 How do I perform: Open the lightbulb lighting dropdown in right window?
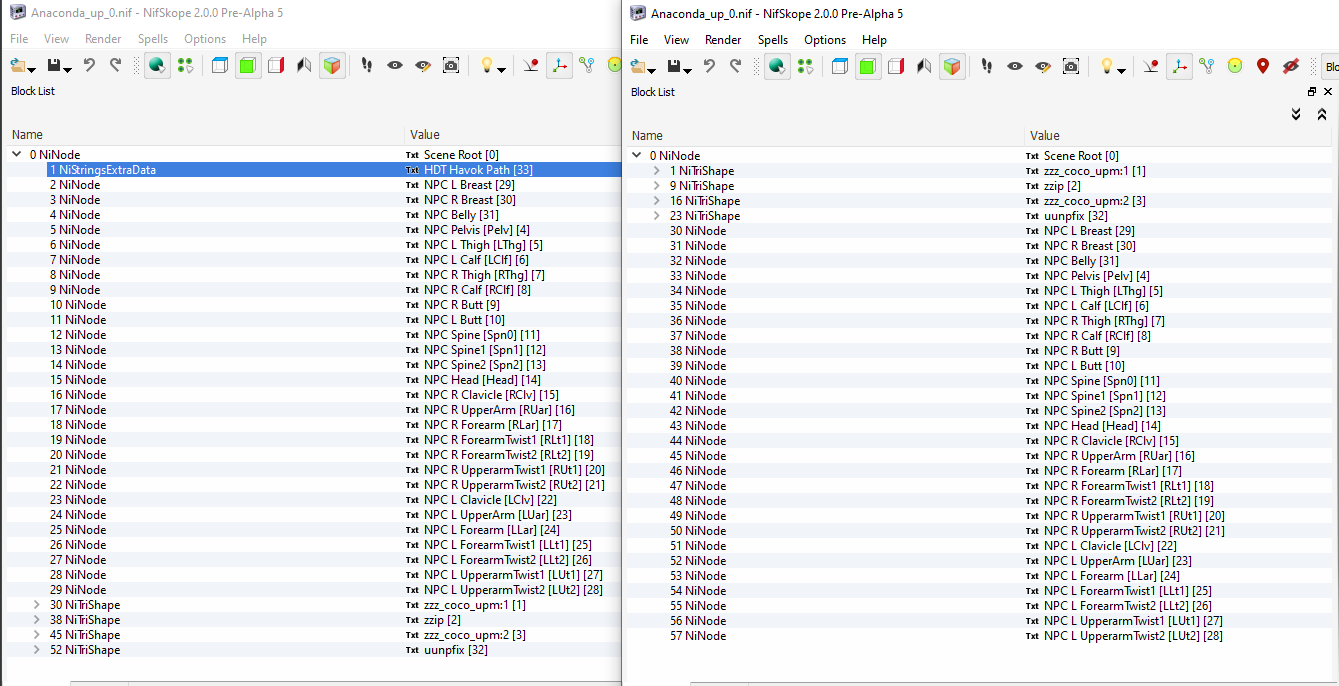(1112, 66)
